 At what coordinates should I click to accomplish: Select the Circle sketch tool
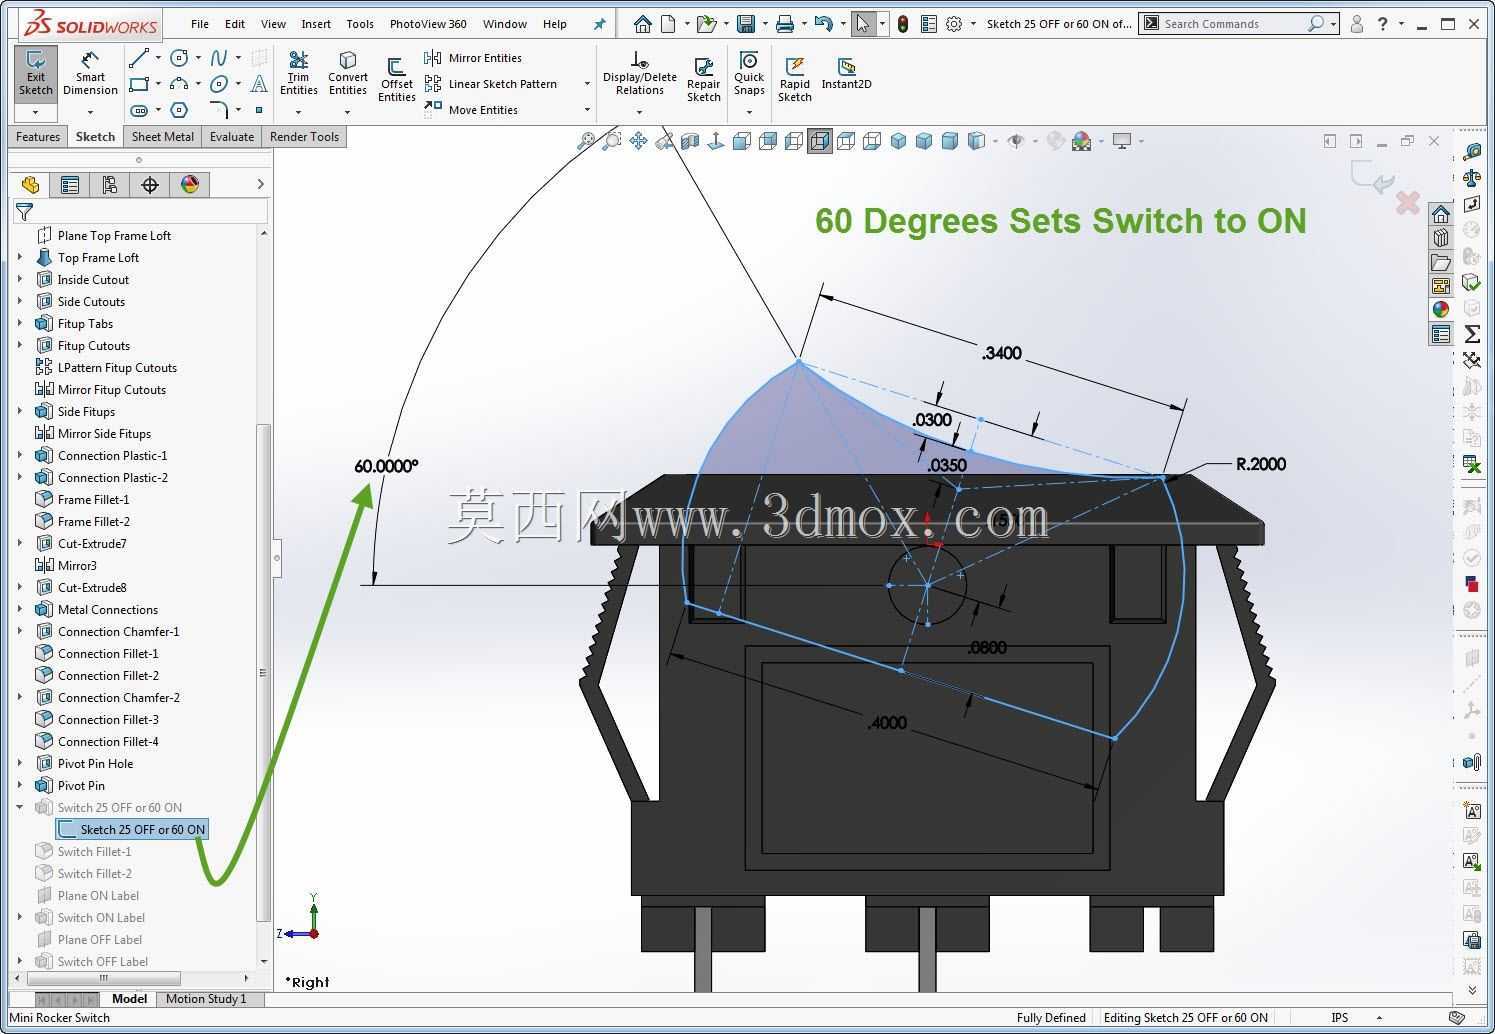click(179, 58)
